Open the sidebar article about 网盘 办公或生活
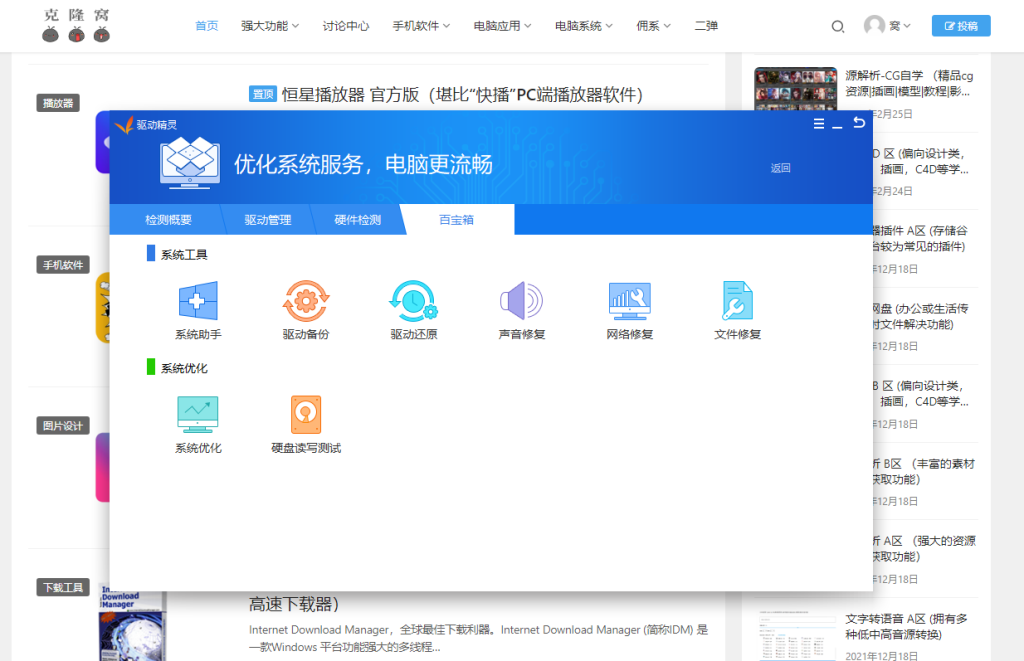This screenshot has height=661, width=1024. pyautogui.click(x=921, y=316)
